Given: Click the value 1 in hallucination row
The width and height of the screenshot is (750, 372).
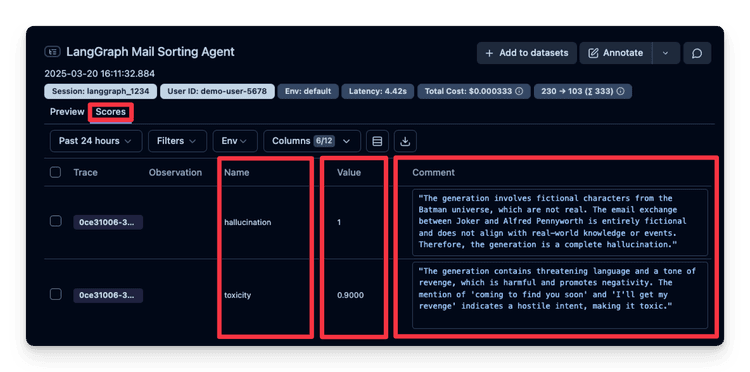Looking at the screenshot, I should pos(339,222).
